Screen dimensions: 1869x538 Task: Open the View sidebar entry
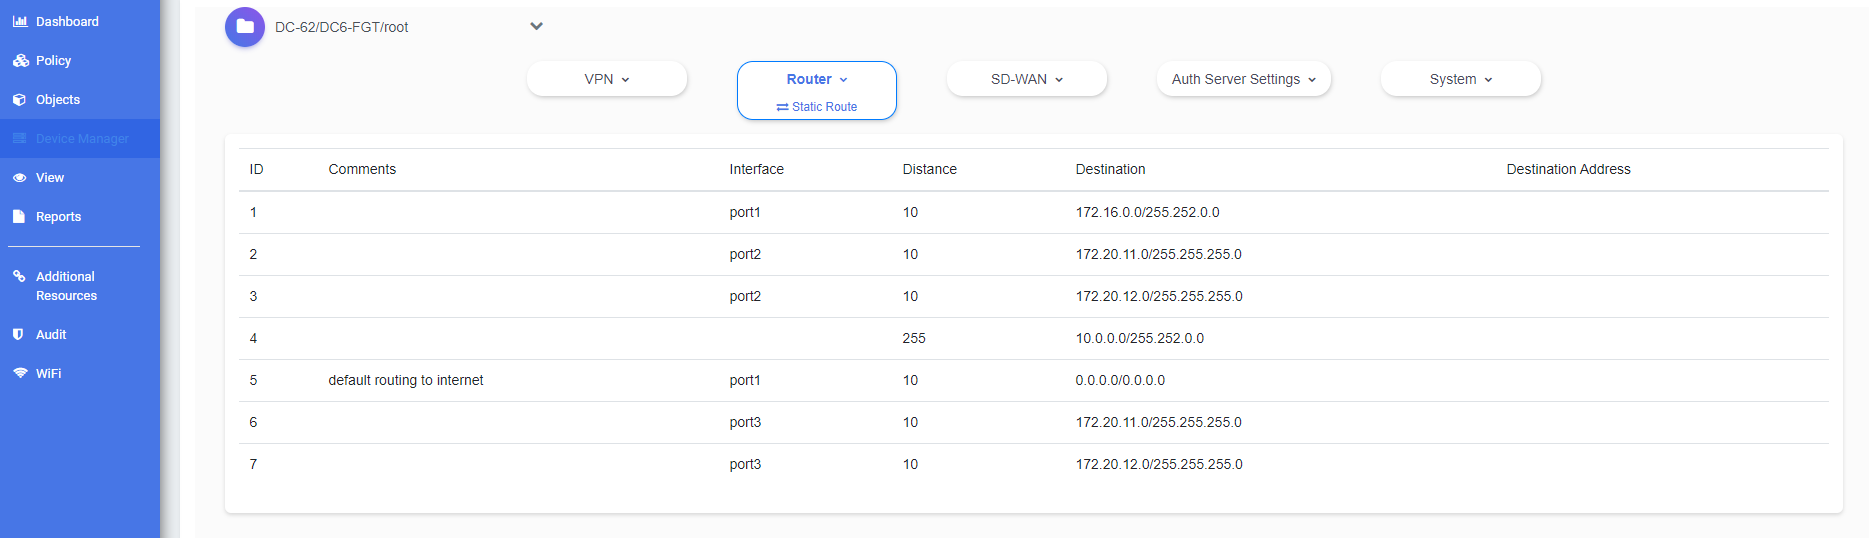click(x=80, y=177)
